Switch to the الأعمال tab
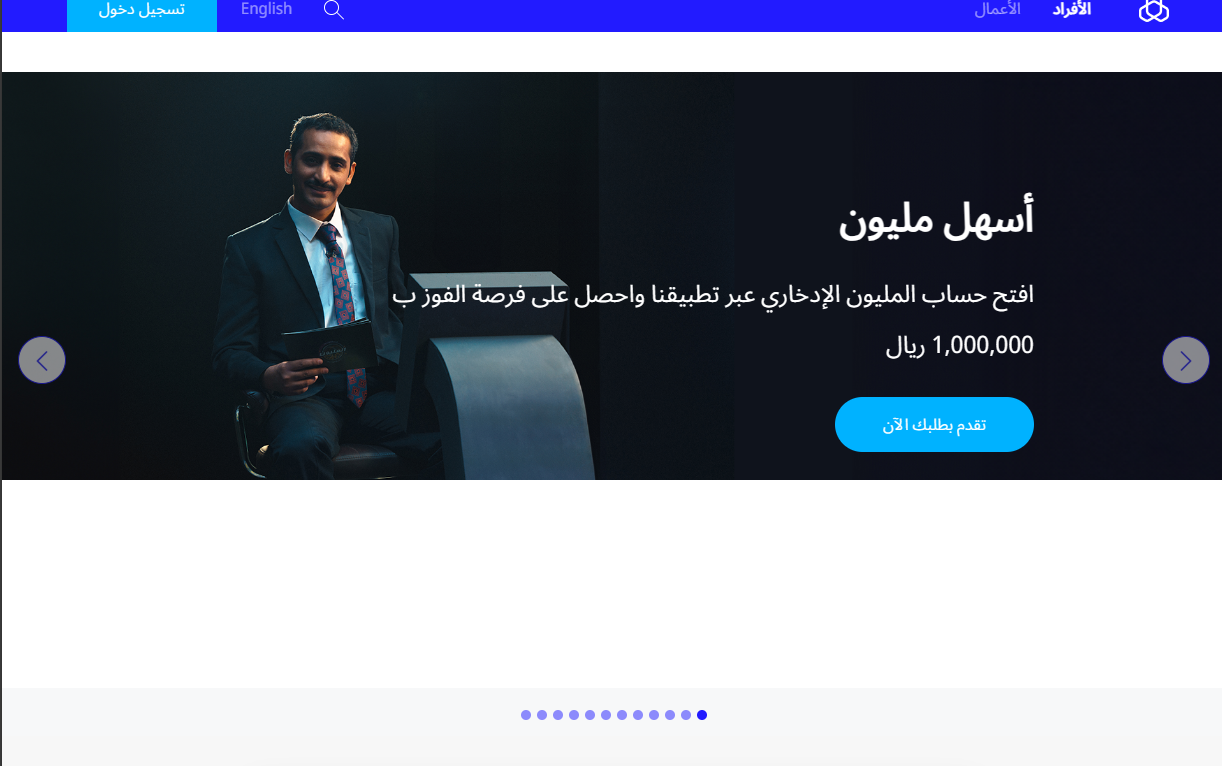This screenshot has height=766, width=1222. [998, 9]
